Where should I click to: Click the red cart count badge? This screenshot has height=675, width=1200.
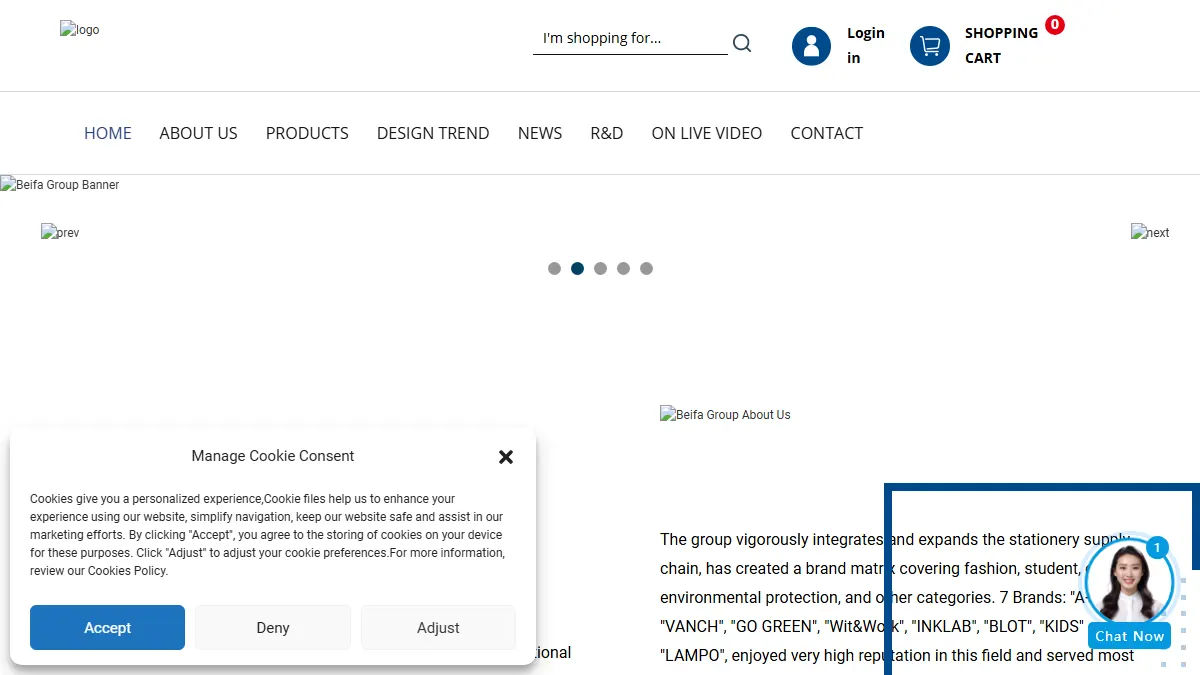[x=1055, y=25]
